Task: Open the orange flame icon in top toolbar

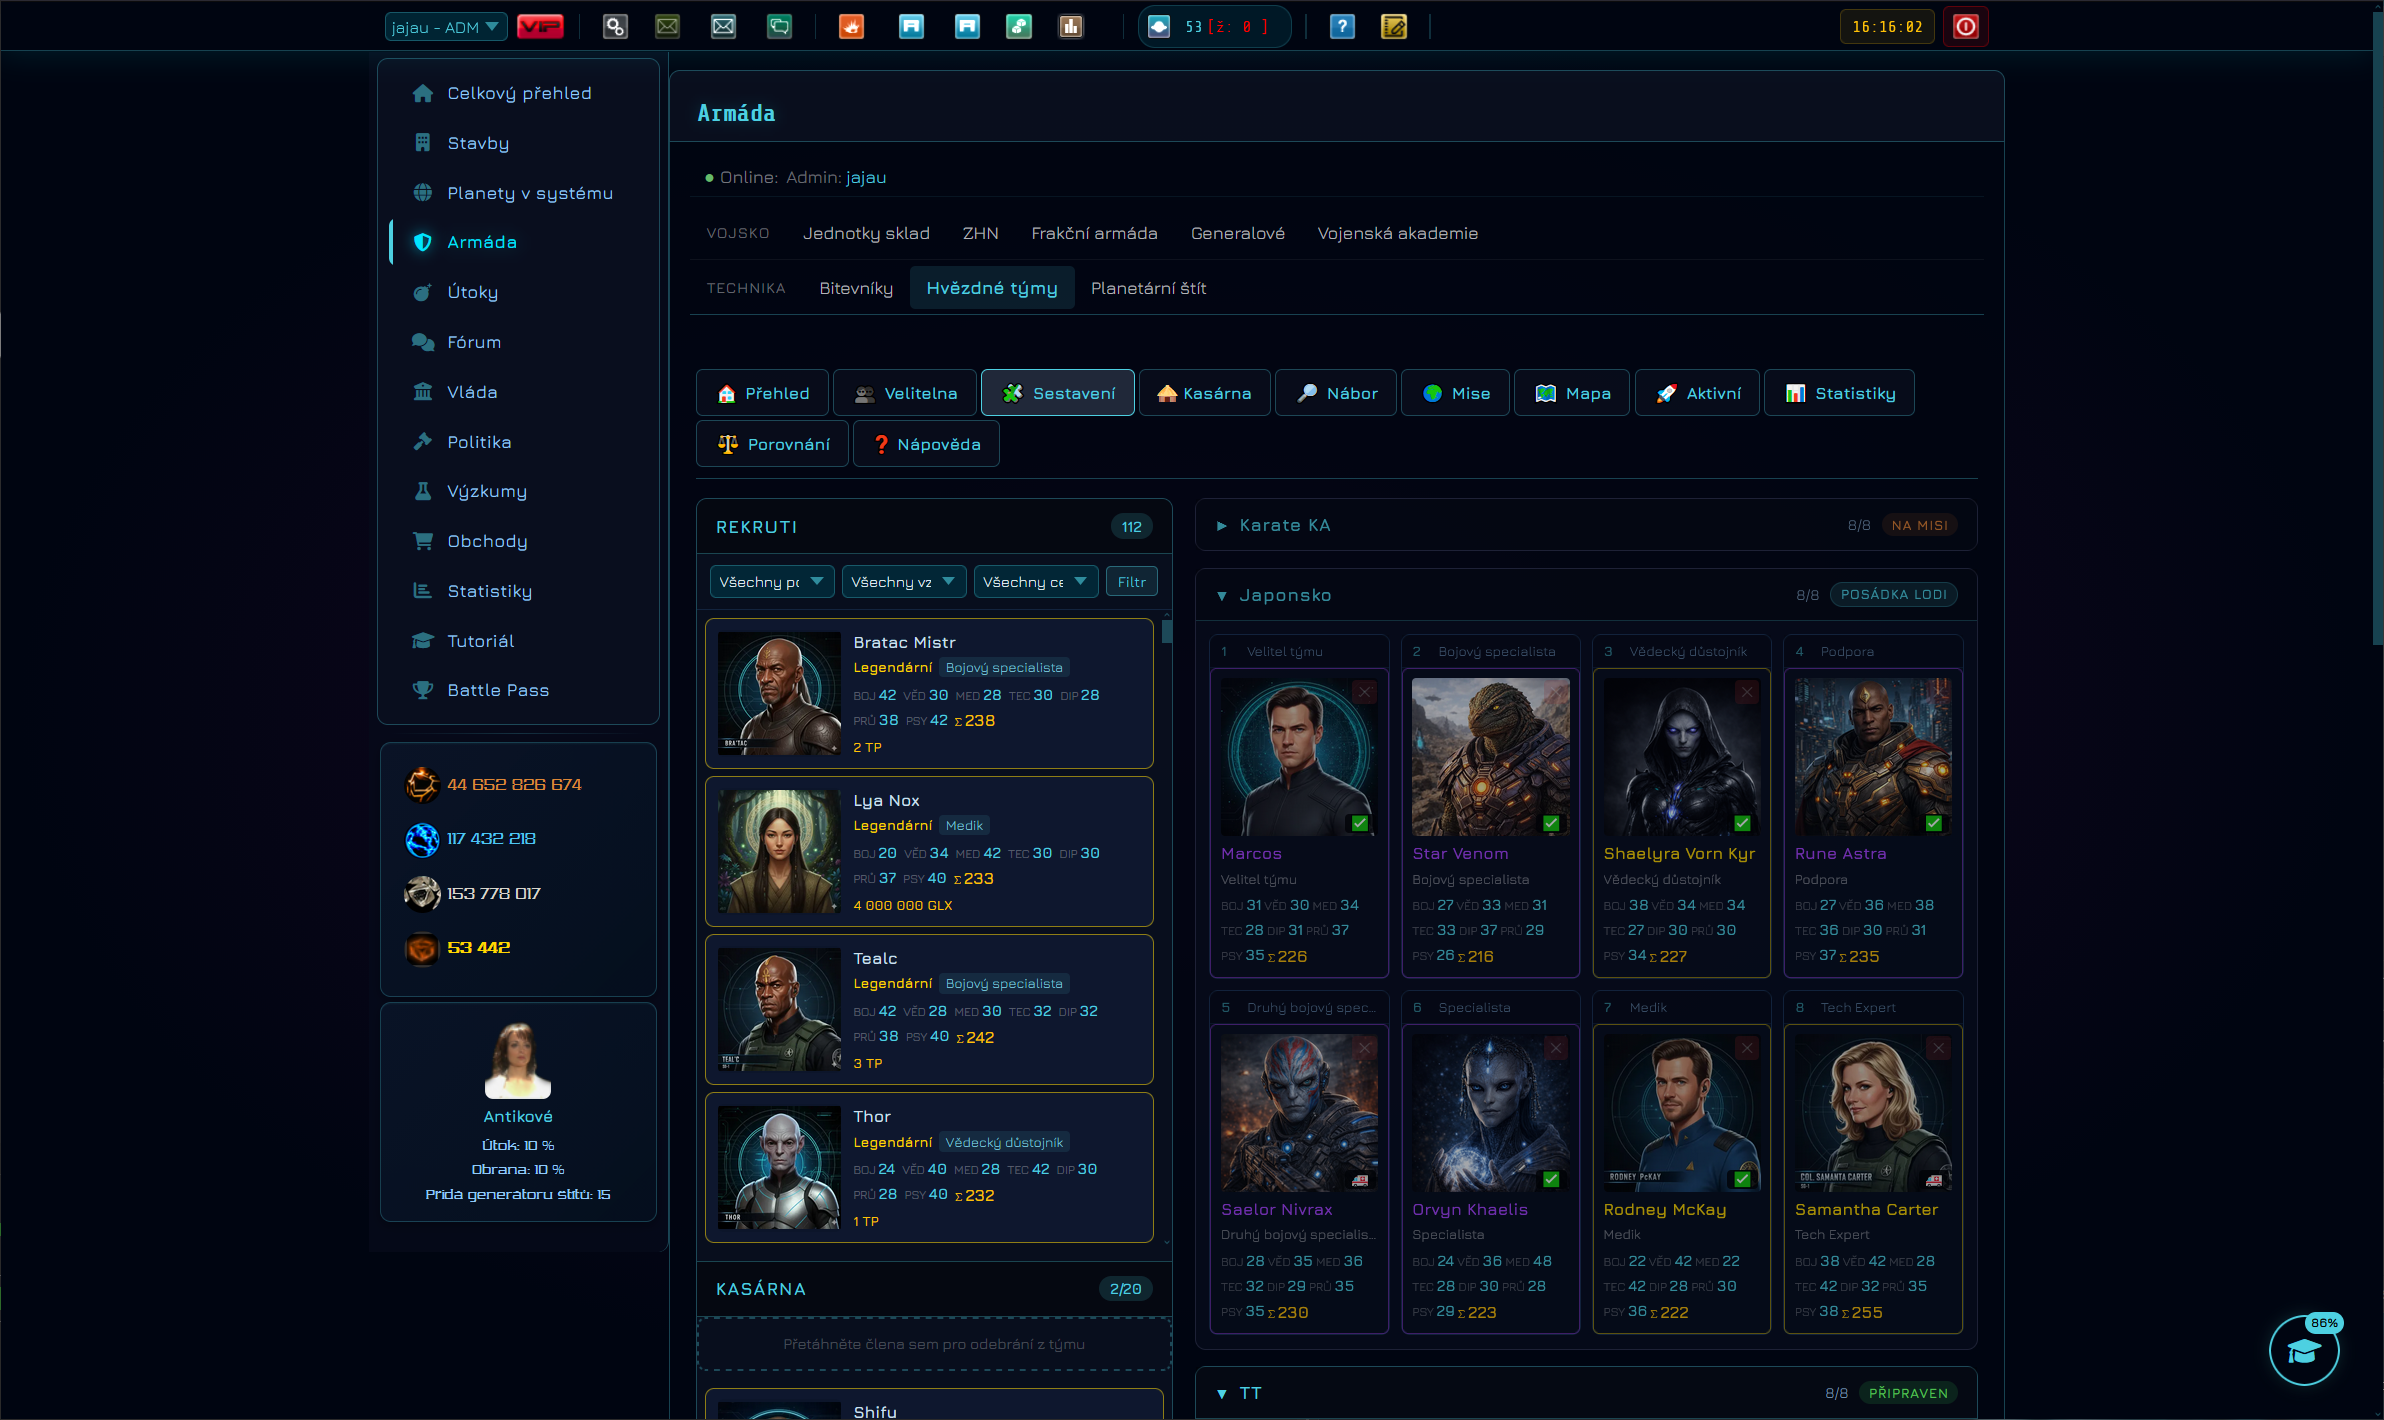Action: [851, 27]
